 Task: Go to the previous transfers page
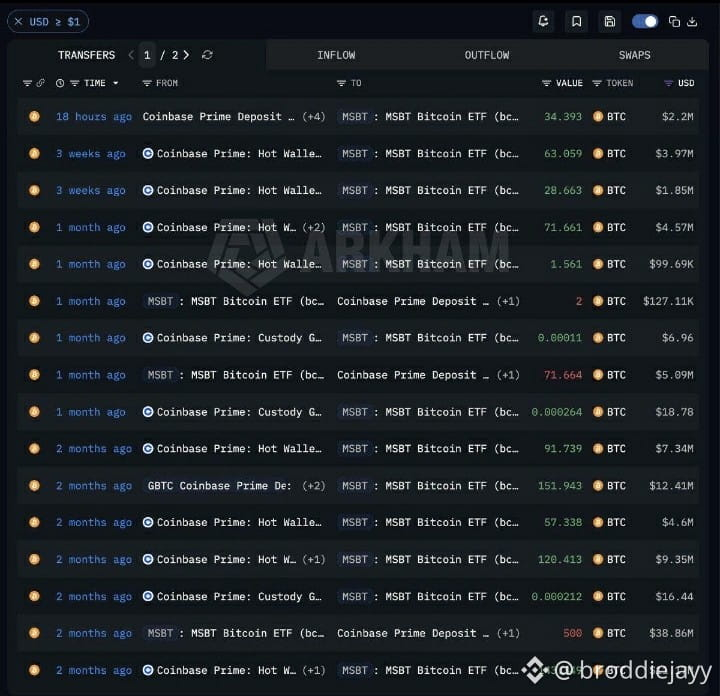[131, 55]
